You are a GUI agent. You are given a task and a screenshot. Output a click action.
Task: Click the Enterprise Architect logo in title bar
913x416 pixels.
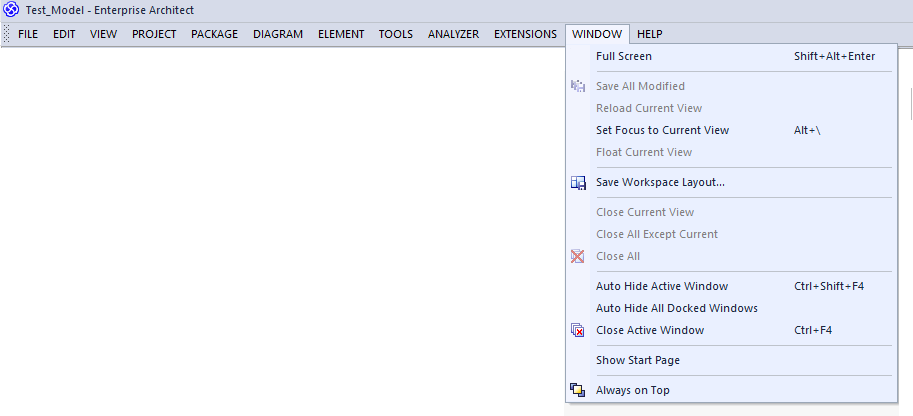point(11,10)
